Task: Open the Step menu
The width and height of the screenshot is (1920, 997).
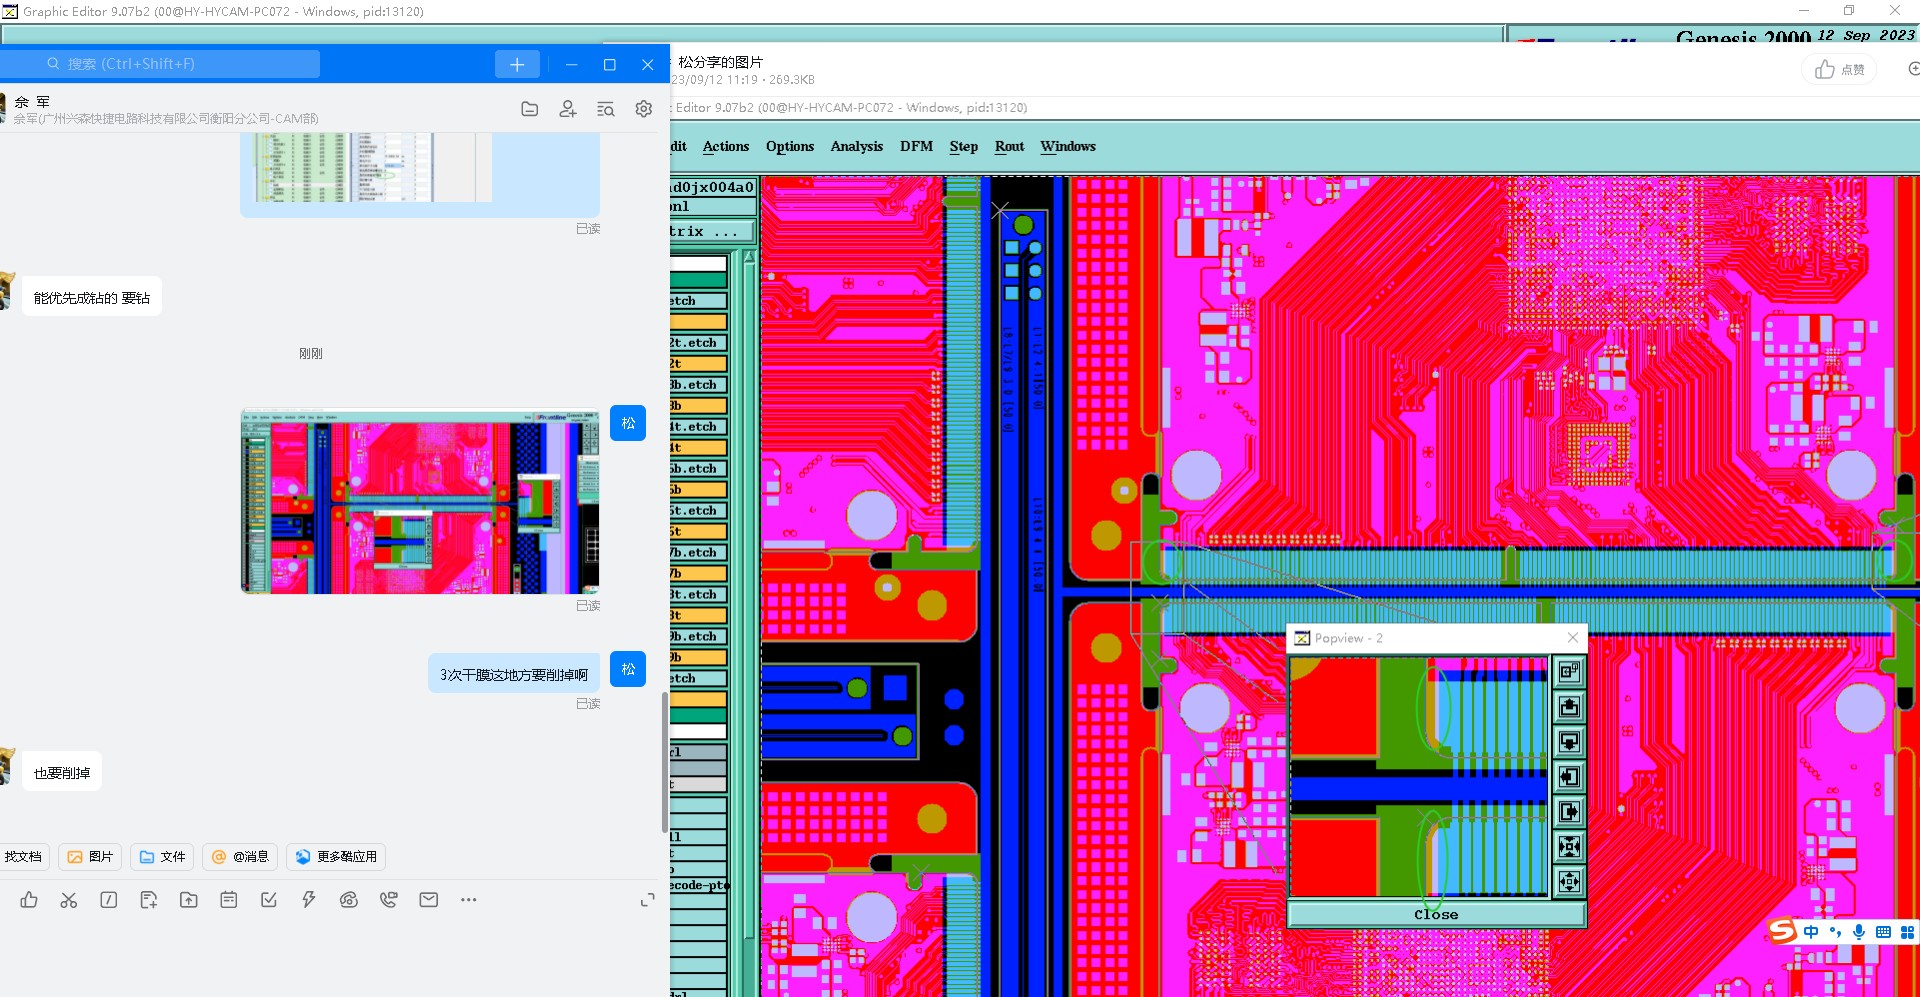Action: 964,146
